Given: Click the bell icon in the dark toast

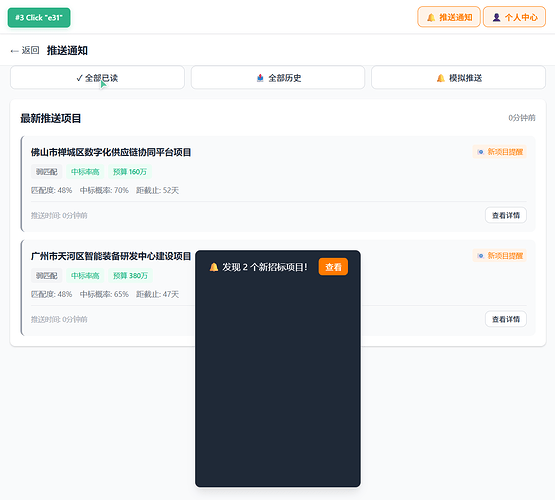Looking at the screenshot, I should [214, 267].
